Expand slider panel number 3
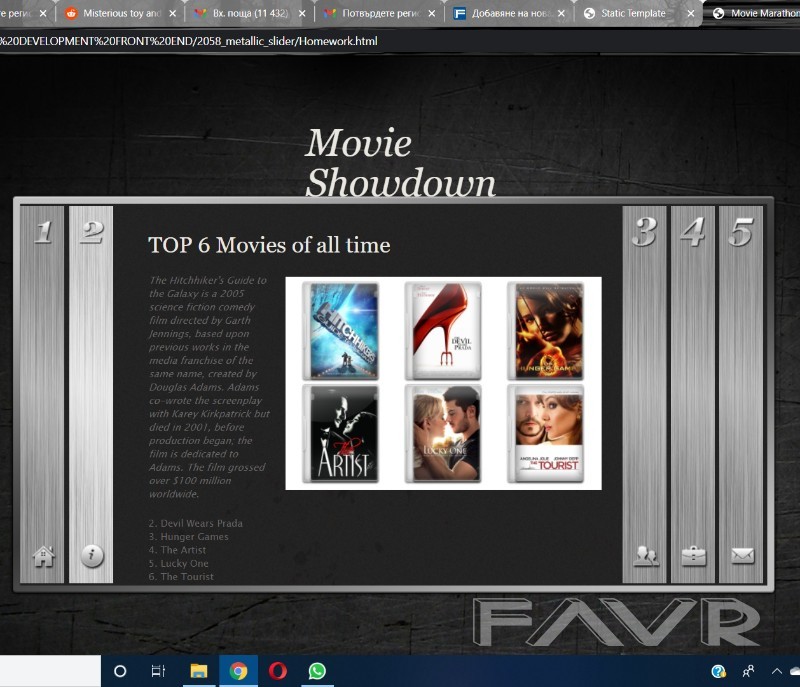Viewport: 800px width, 687px height. tap(645, 232)
